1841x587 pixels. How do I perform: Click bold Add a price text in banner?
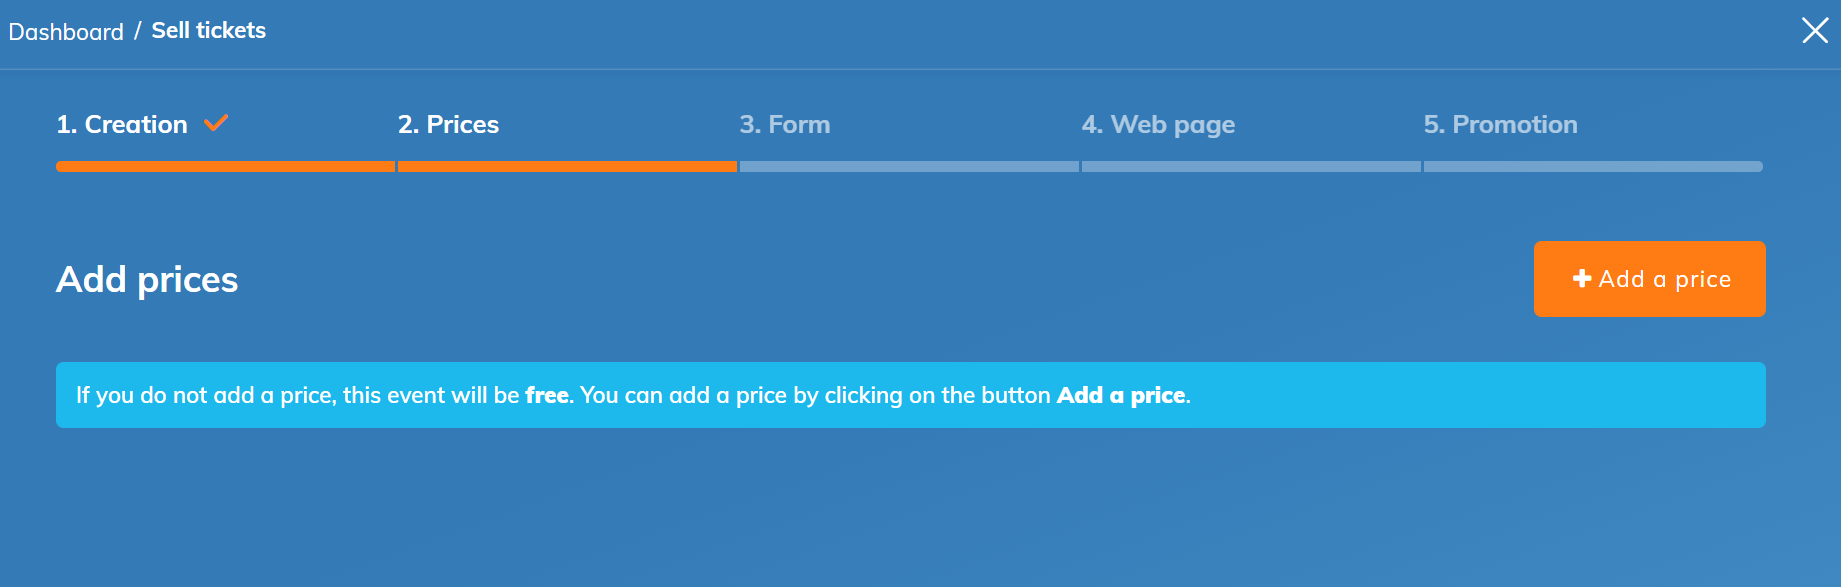point(1121,396)
